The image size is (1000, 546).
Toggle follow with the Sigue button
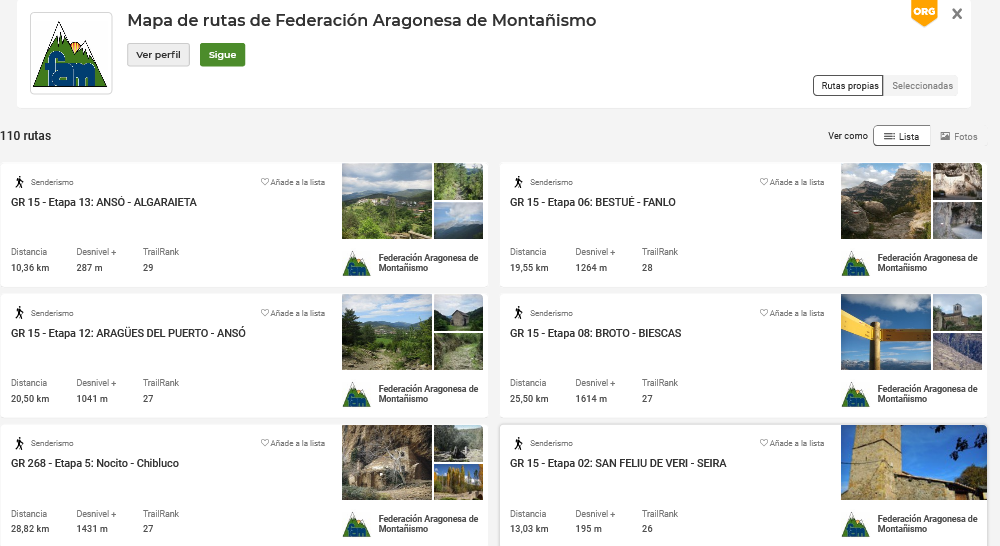click(222, 55)
